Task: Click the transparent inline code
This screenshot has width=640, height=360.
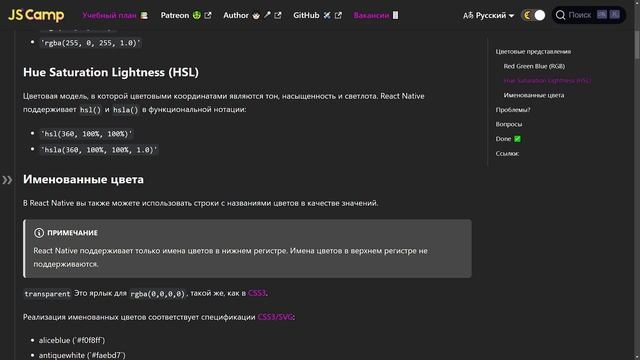Action: tap(47, 294)
